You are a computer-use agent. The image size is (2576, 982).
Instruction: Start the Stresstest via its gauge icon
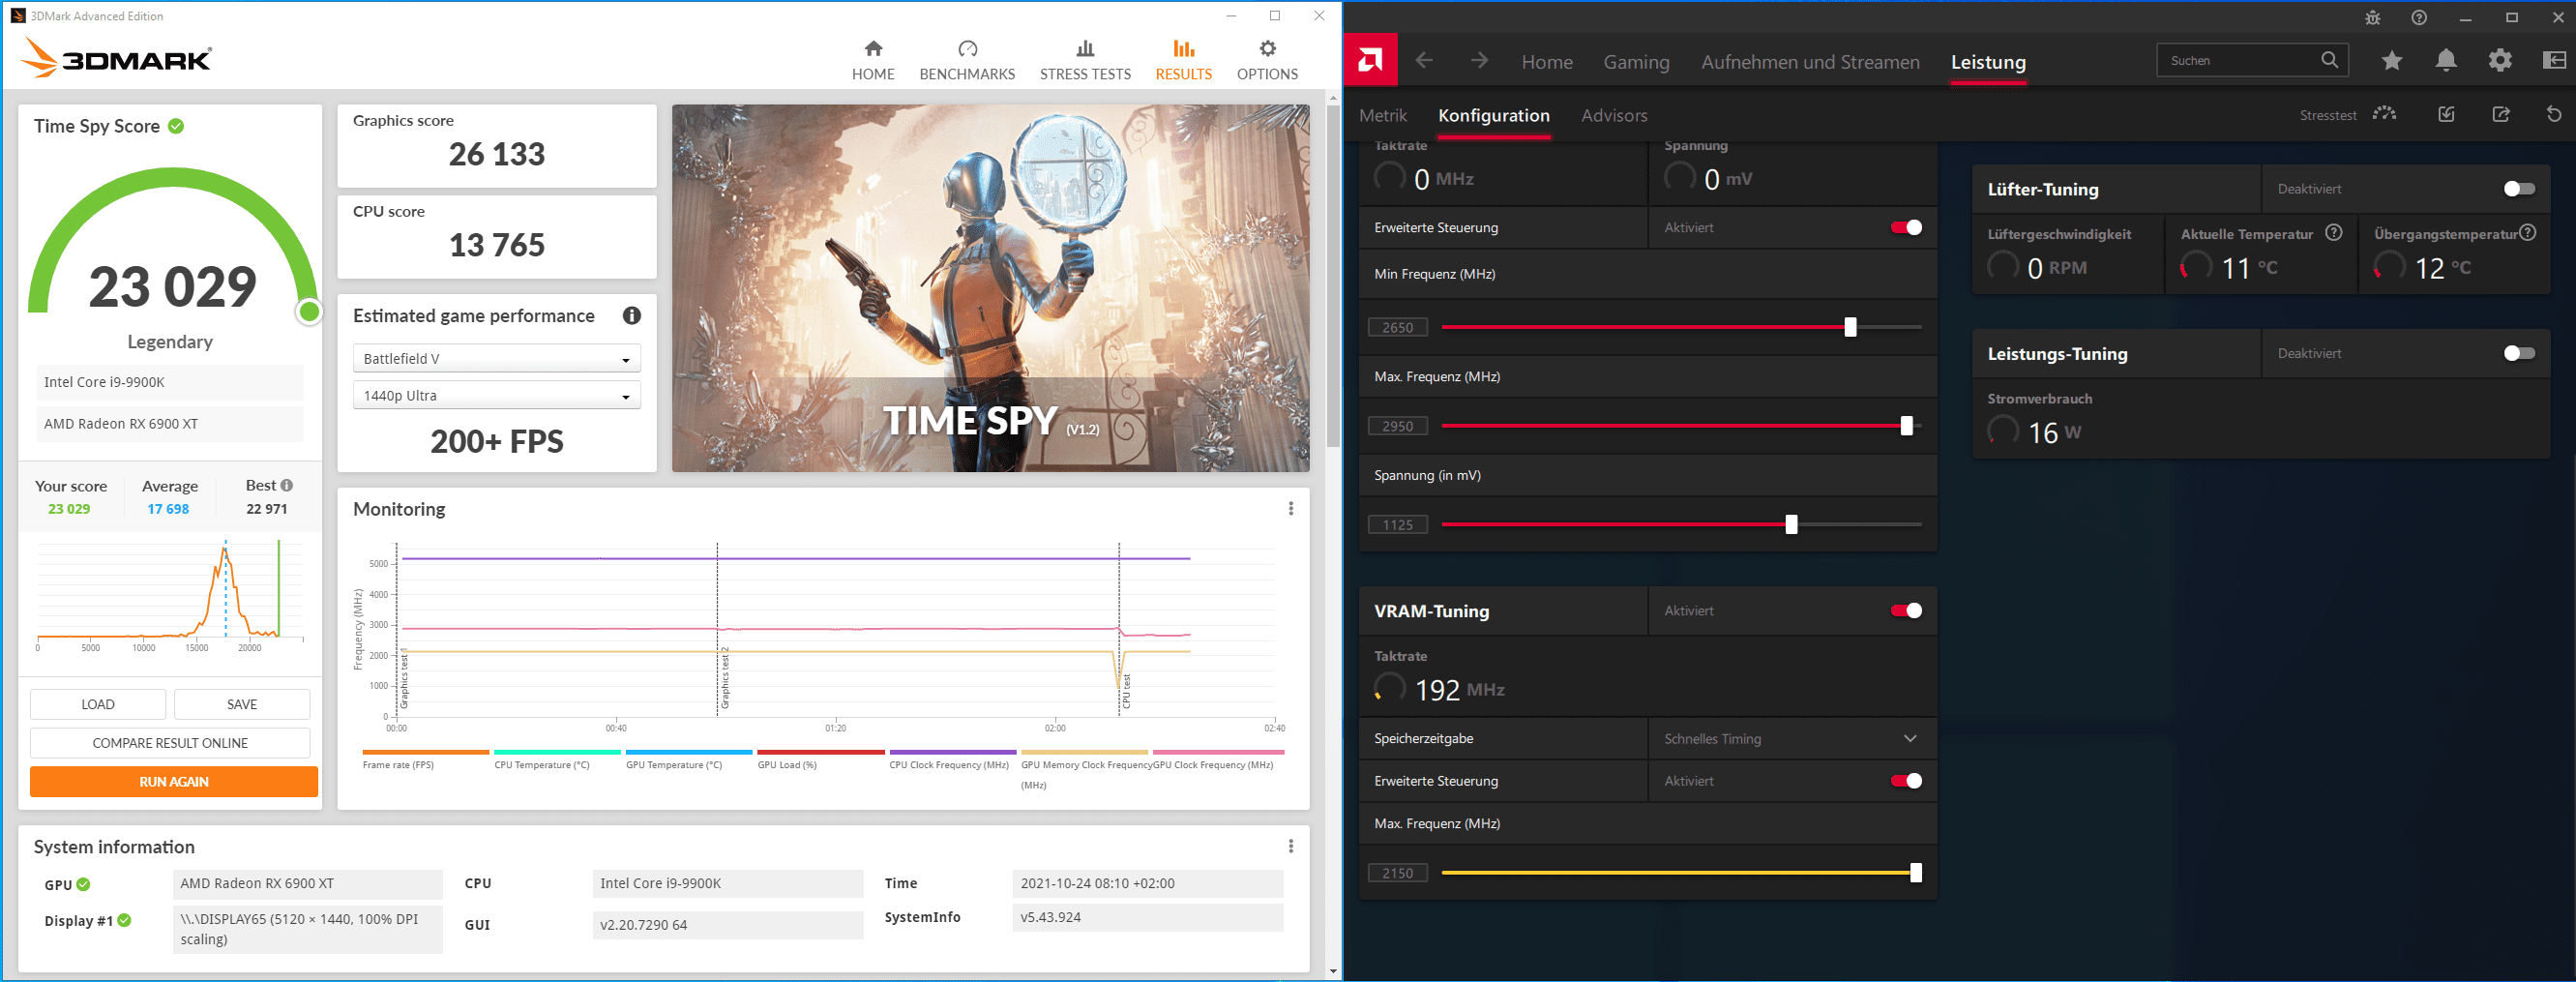click(x=2385, y=114)
